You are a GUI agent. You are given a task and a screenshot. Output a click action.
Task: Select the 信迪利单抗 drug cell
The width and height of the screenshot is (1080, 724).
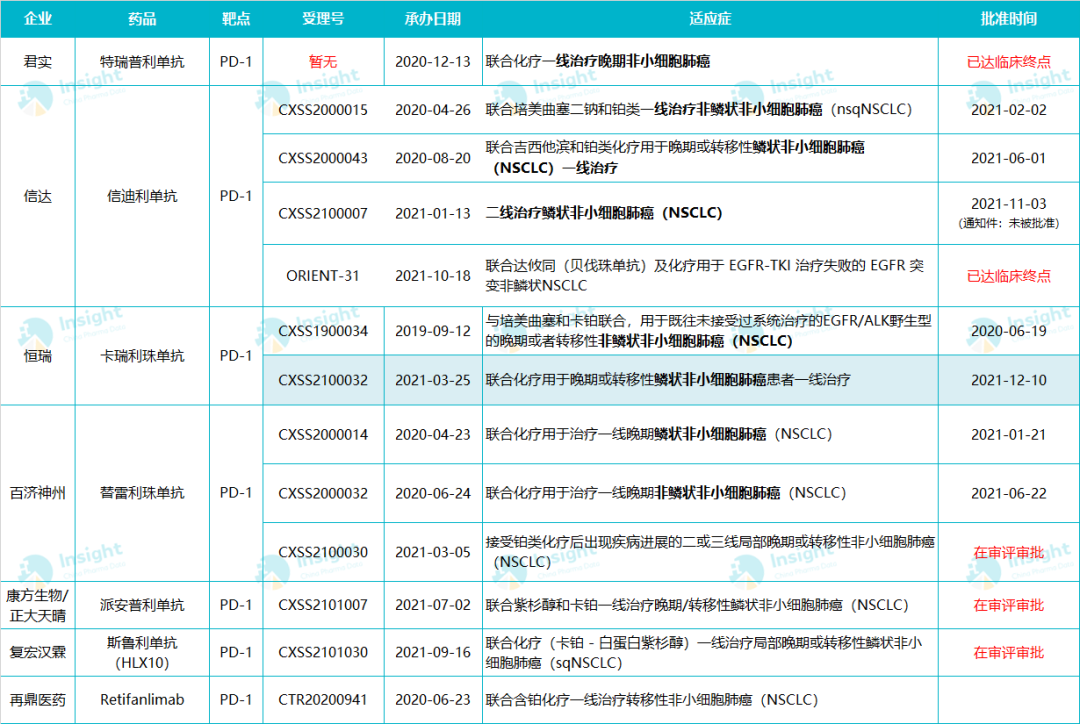click(142, 196)
